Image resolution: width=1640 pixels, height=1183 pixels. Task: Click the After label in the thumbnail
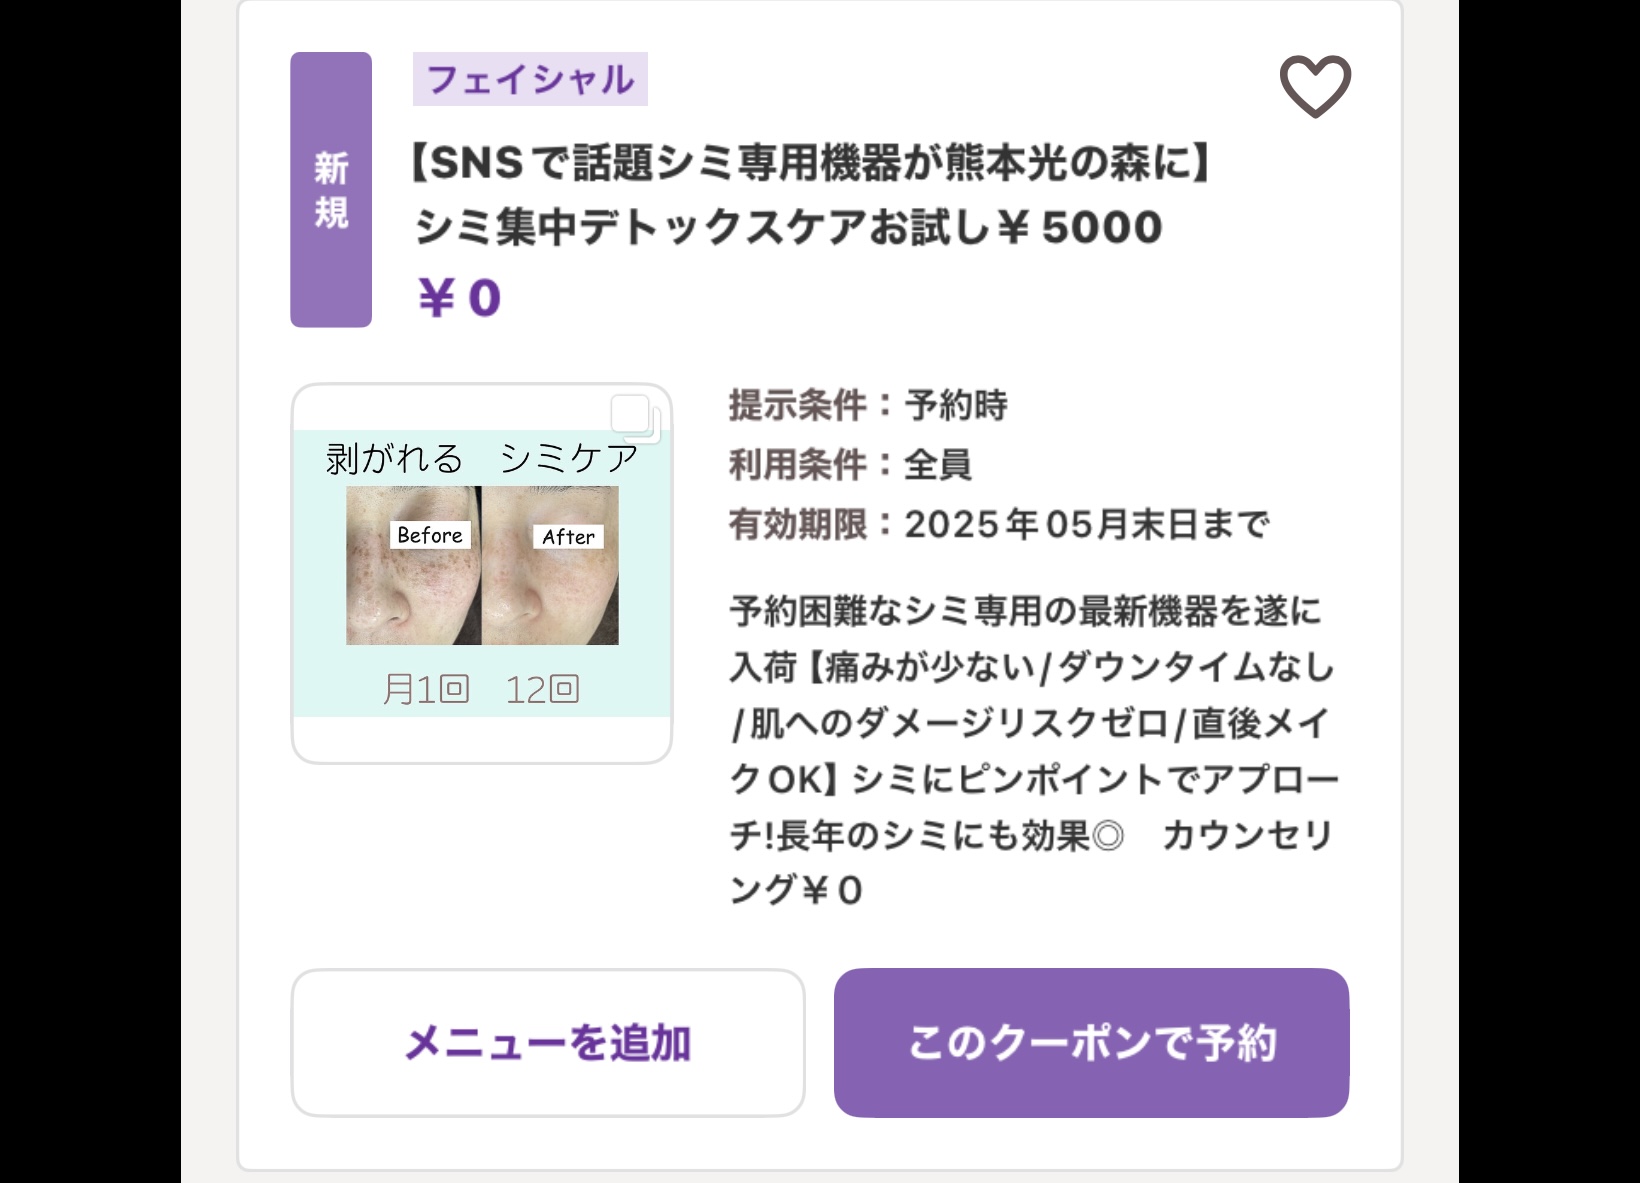pos(568,537)
